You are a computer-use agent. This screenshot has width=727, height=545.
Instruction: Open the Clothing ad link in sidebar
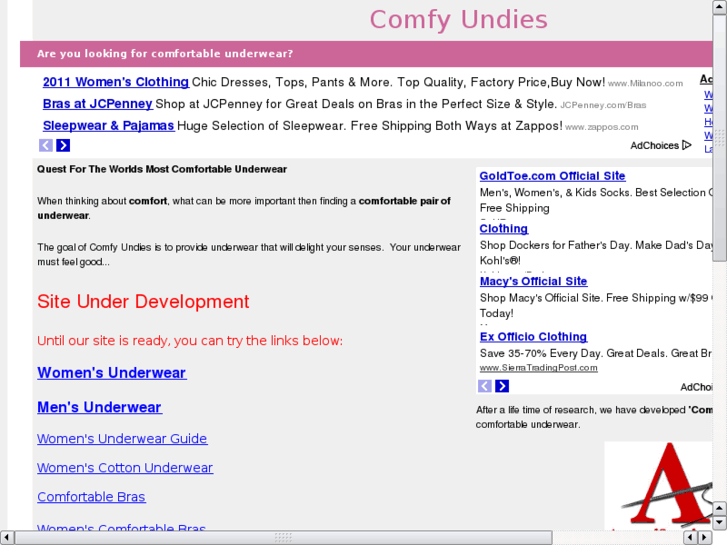(504, 229)
